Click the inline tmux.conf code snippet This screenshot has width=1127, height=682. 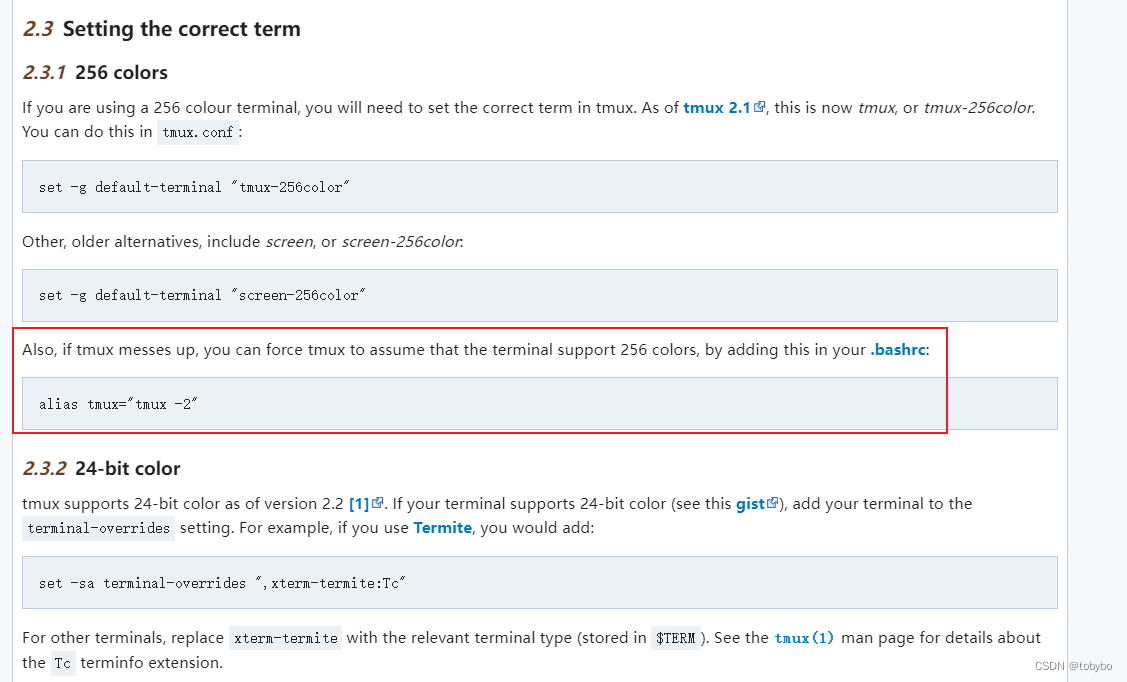click(198, 133)
